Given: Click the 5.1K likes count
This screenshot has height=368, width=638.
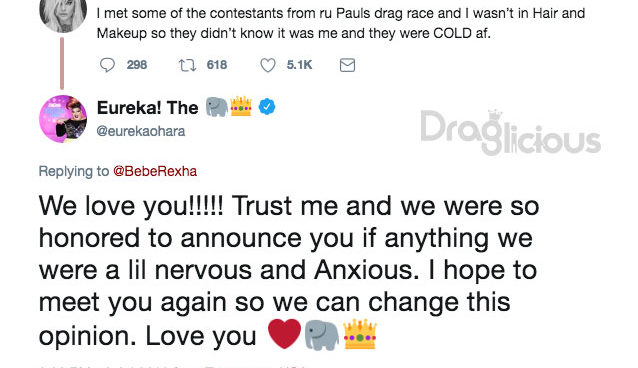Looking at the screenshot, I should [299, 65].
